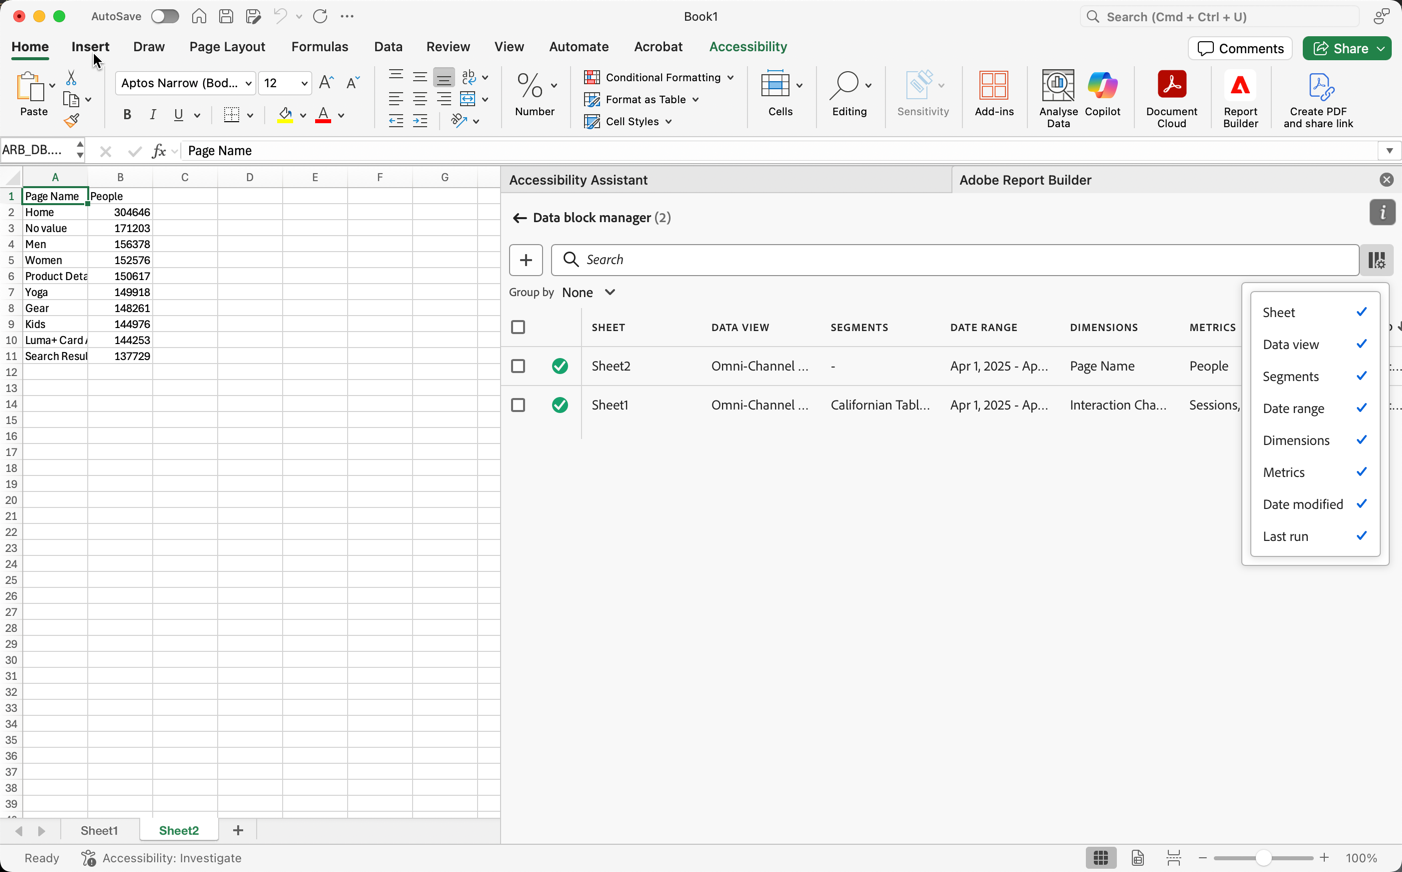The height and width of the screenshot is (872, 1402).
Task: Open the info icon in Report Builder panel
Action: tap(1382, 212)
